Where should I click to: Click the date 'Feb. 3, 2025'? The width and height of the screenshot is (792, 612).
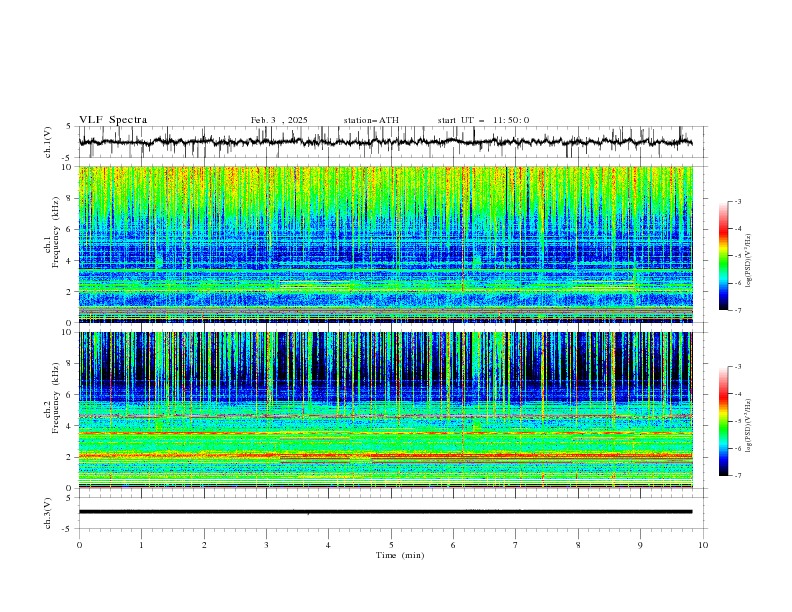(279, 120)
